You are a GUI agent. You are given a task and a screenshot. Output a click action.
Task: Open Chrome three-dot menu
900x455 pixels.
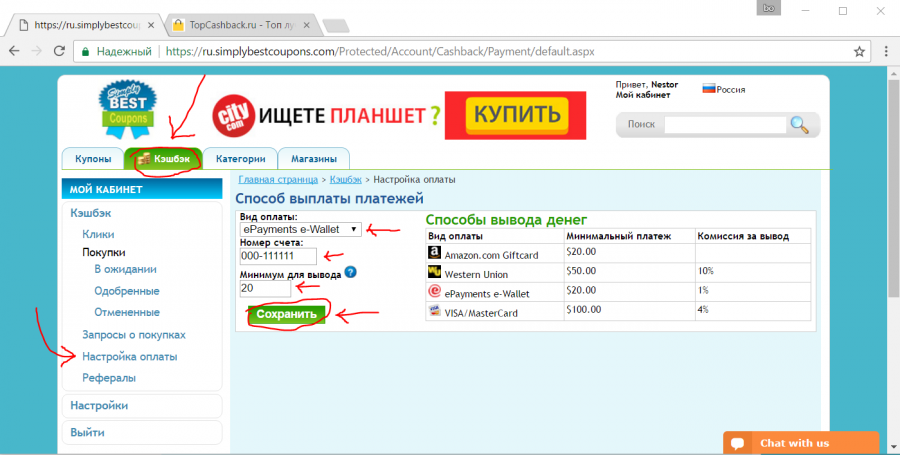886,51
